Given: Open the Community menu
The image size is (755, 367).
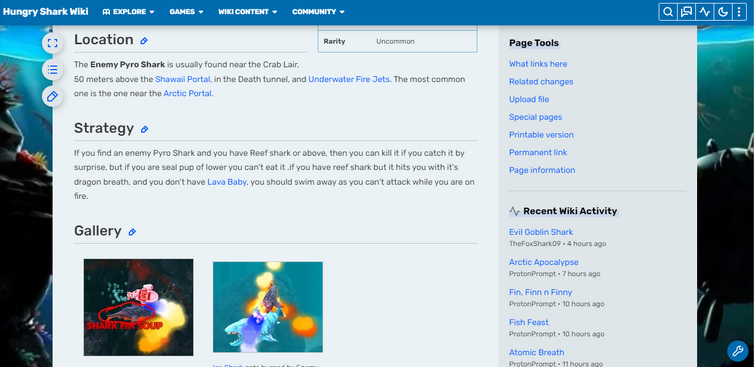Looking at the screenshot, I should [x=318, y=12].
